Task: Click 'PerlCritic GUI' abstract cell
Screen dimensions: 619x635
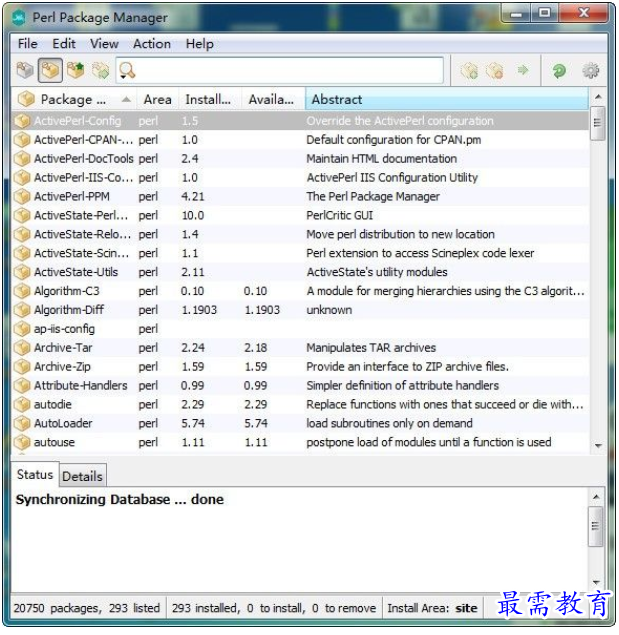Action: coord(339,215)
